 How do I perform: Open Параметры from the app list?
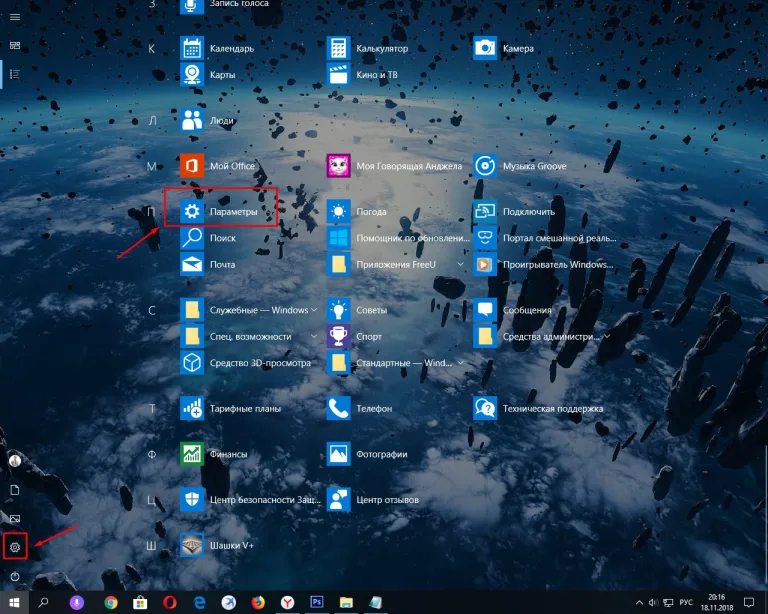pos(218,212)
